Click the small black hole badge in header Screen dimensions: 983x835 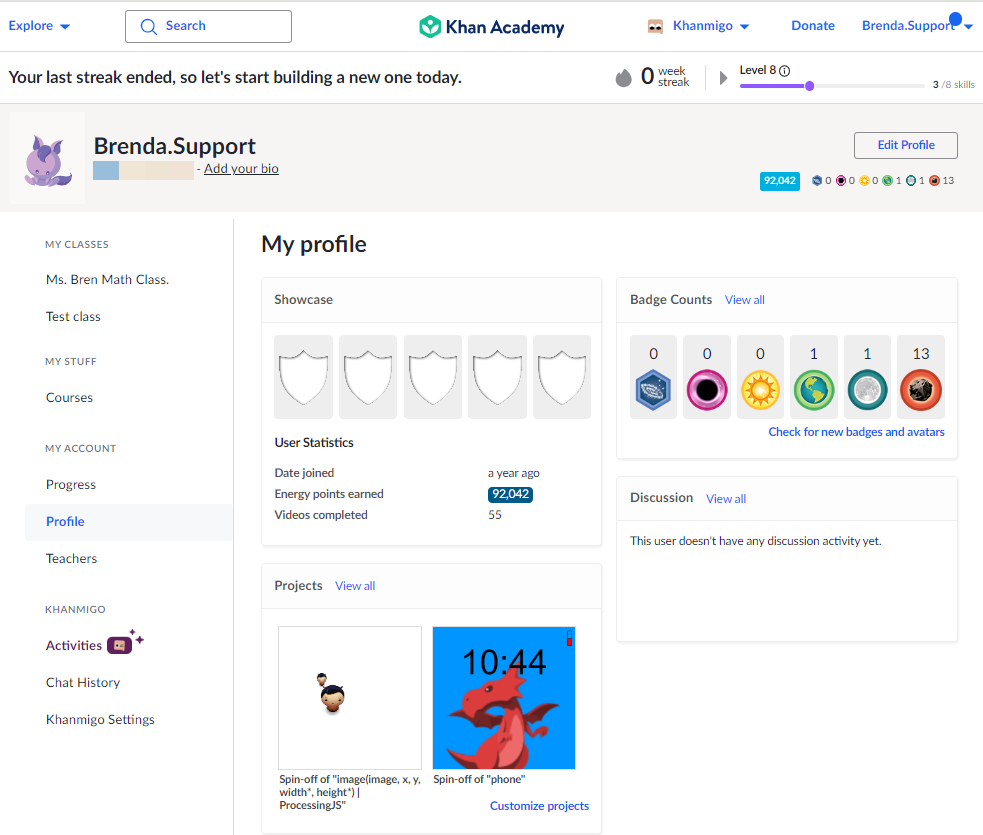(841, 181)
